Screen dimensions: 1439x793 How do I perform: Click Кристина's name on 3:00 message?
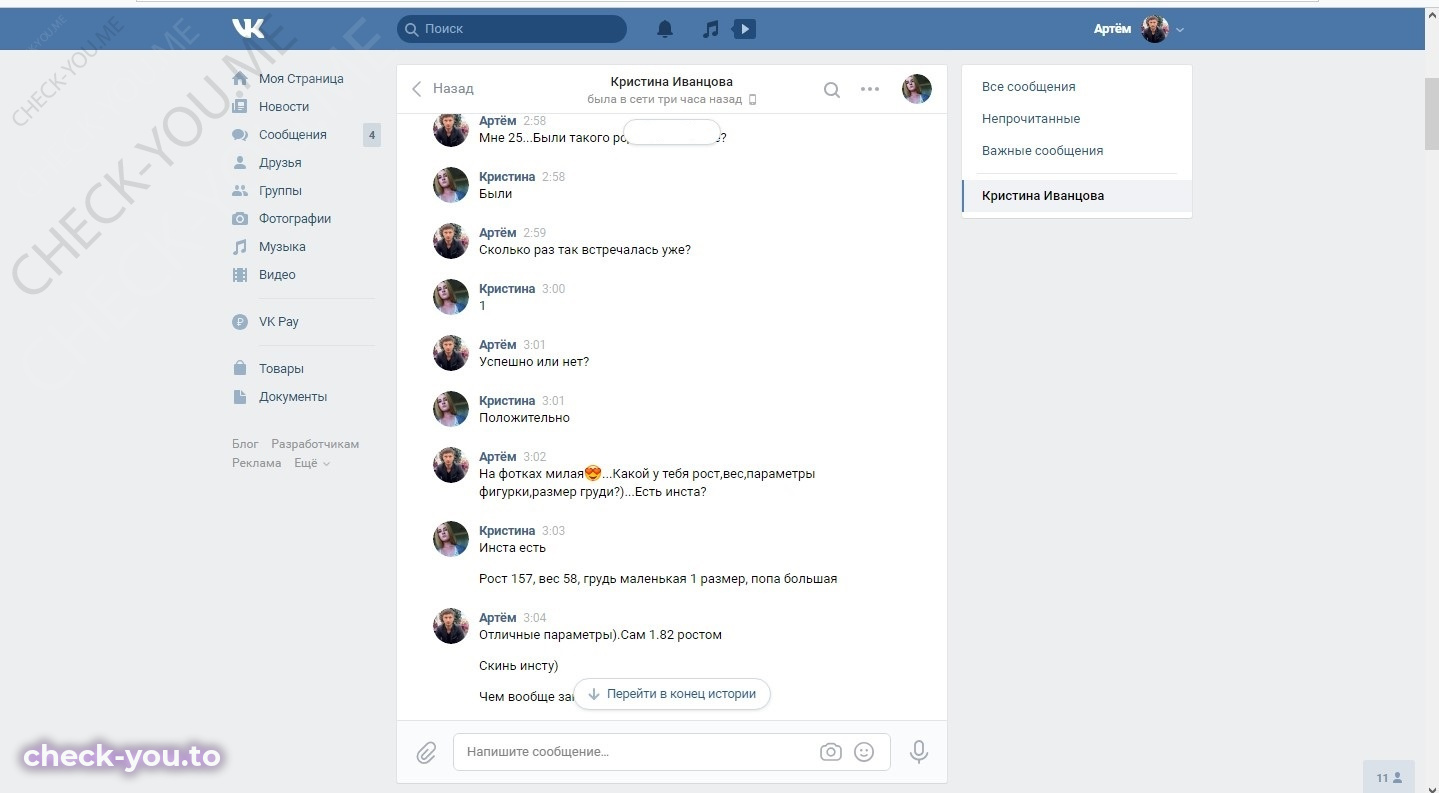507,289
